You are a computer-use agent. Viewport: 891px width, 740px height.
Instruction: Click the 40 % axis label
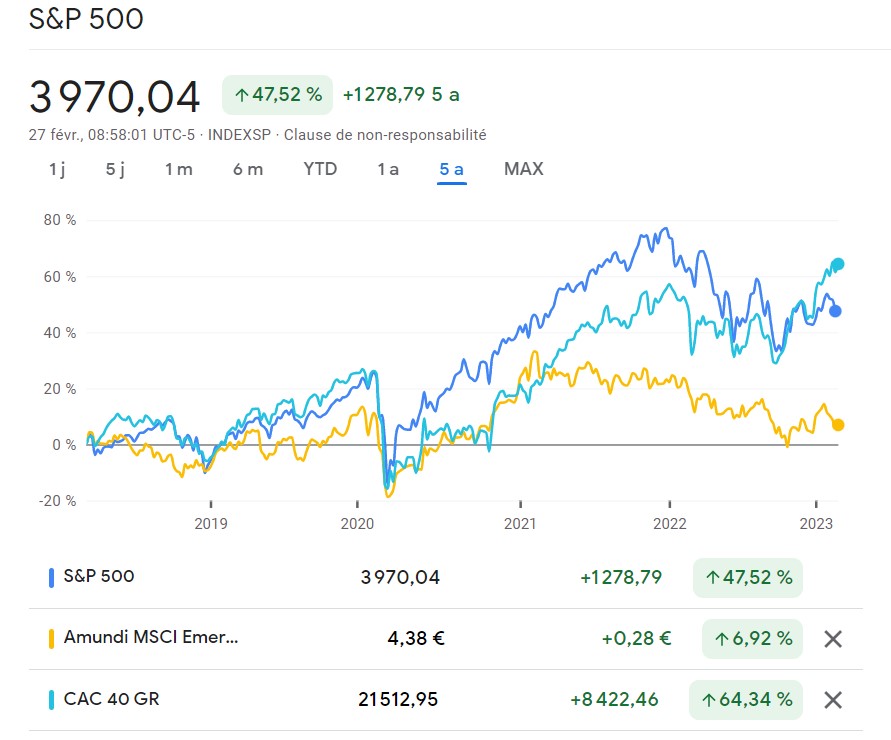60,332
